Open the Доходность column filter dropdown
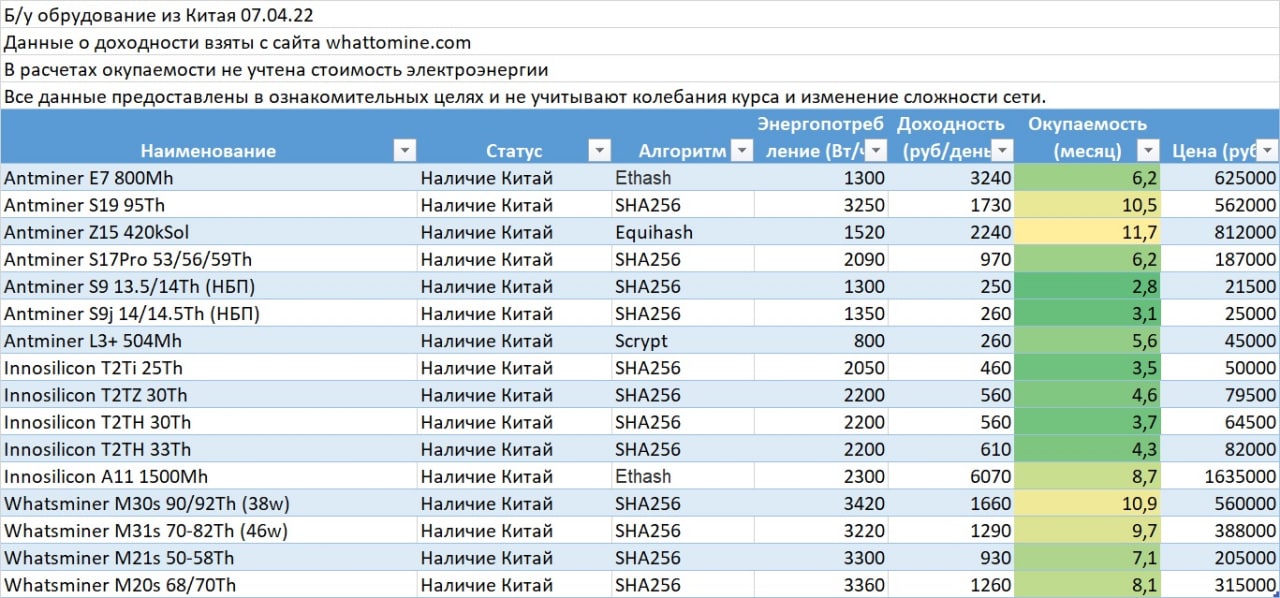1280x598 pixels. (1003, 151)
